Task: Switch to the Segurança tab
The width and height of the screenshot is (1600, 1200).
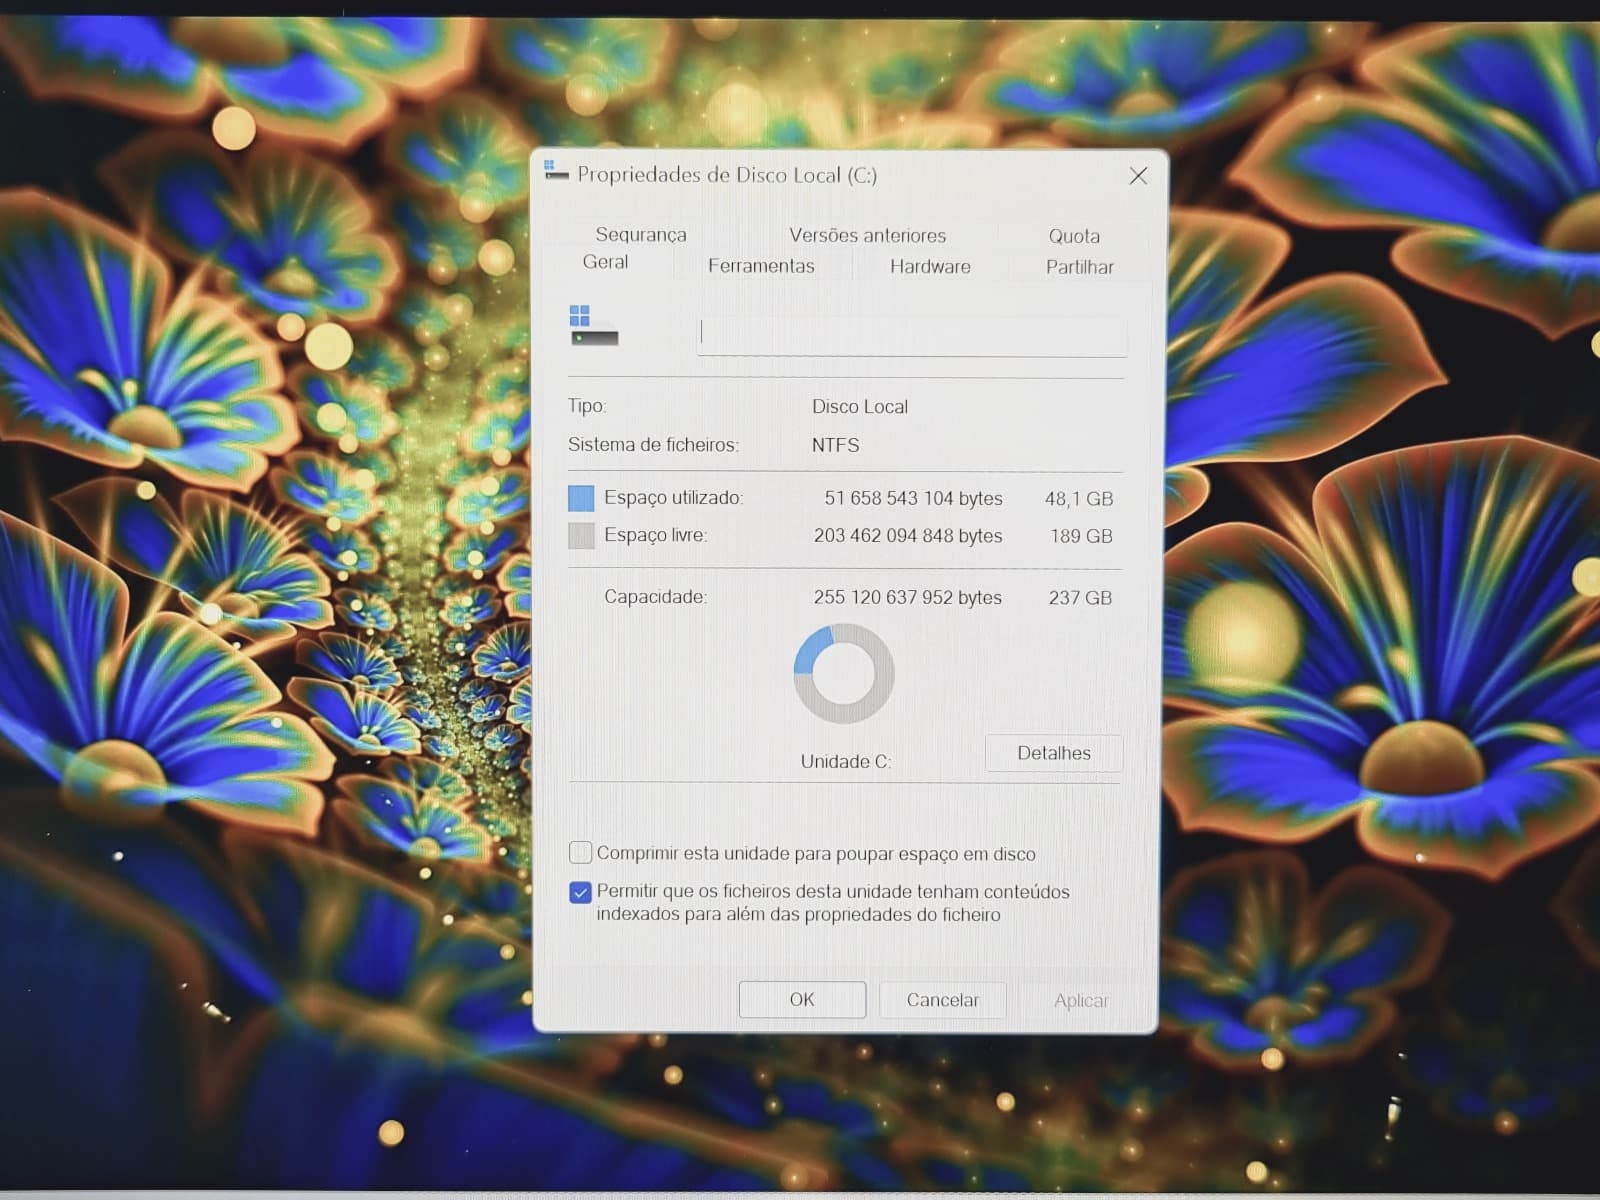Action: (641, 234)
